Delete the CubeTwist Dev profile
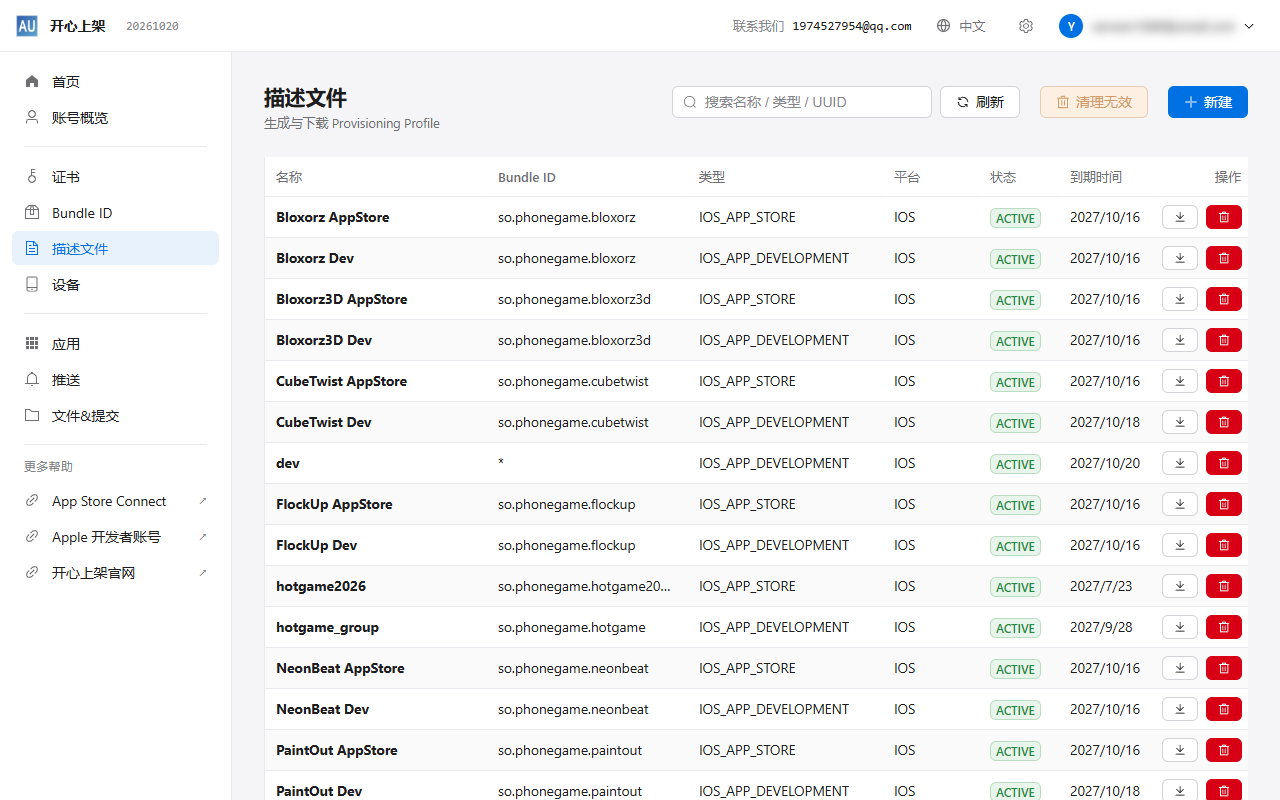1280x800 pixels. pos(1224,422)
